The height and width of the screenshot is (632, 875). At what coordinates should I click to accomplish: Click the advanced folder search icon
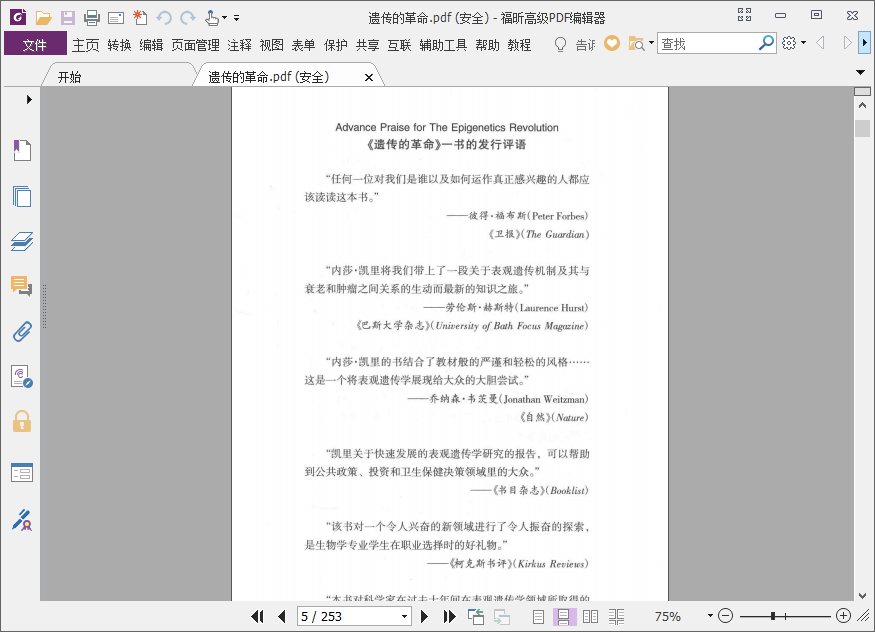(x=636, y=43)
